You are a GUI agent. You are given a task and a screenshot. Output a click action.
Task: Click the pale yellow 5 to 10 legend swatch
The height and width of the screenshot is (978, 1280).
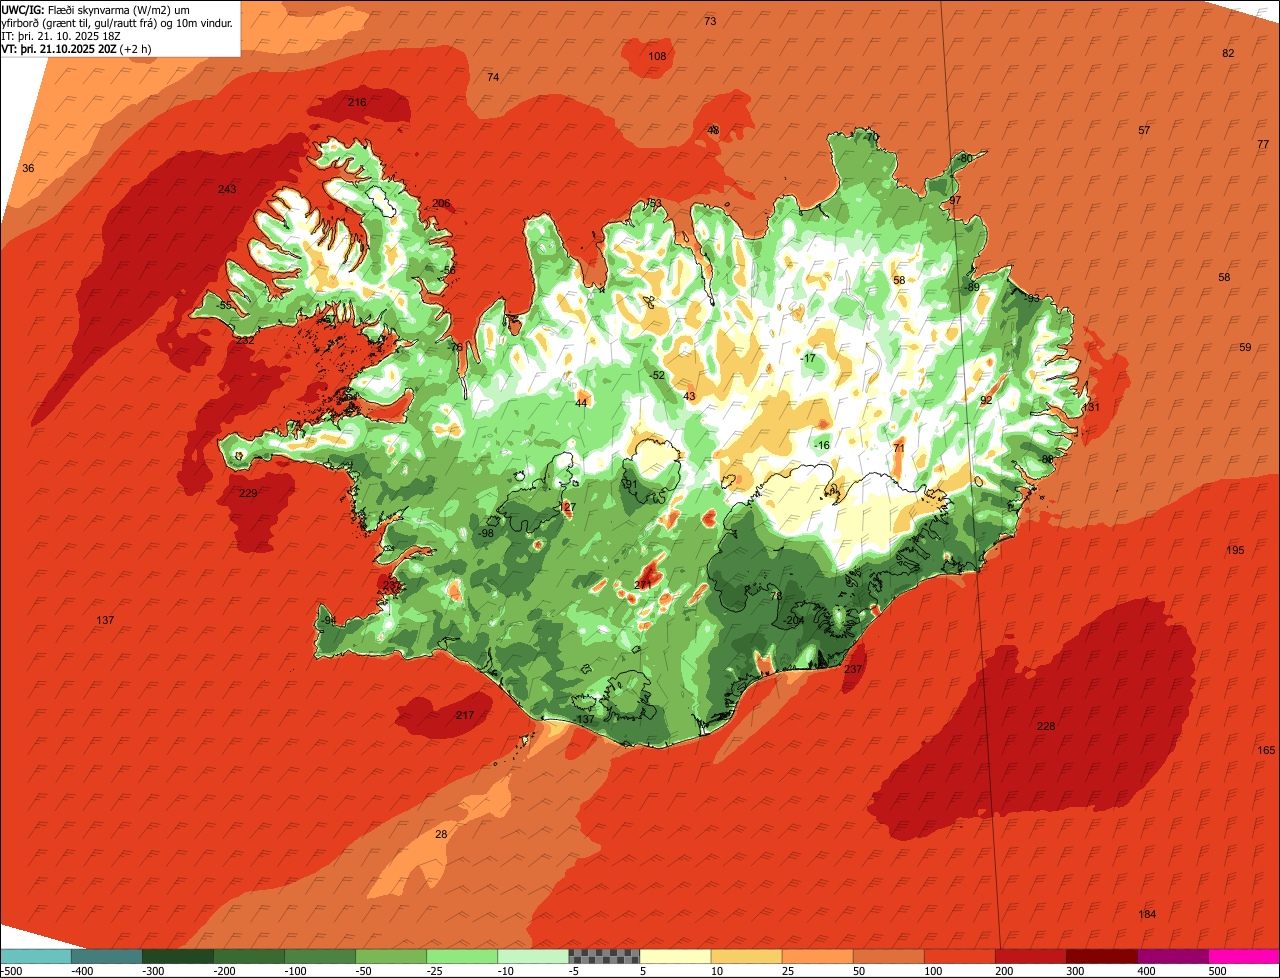(x=674, y=956)
